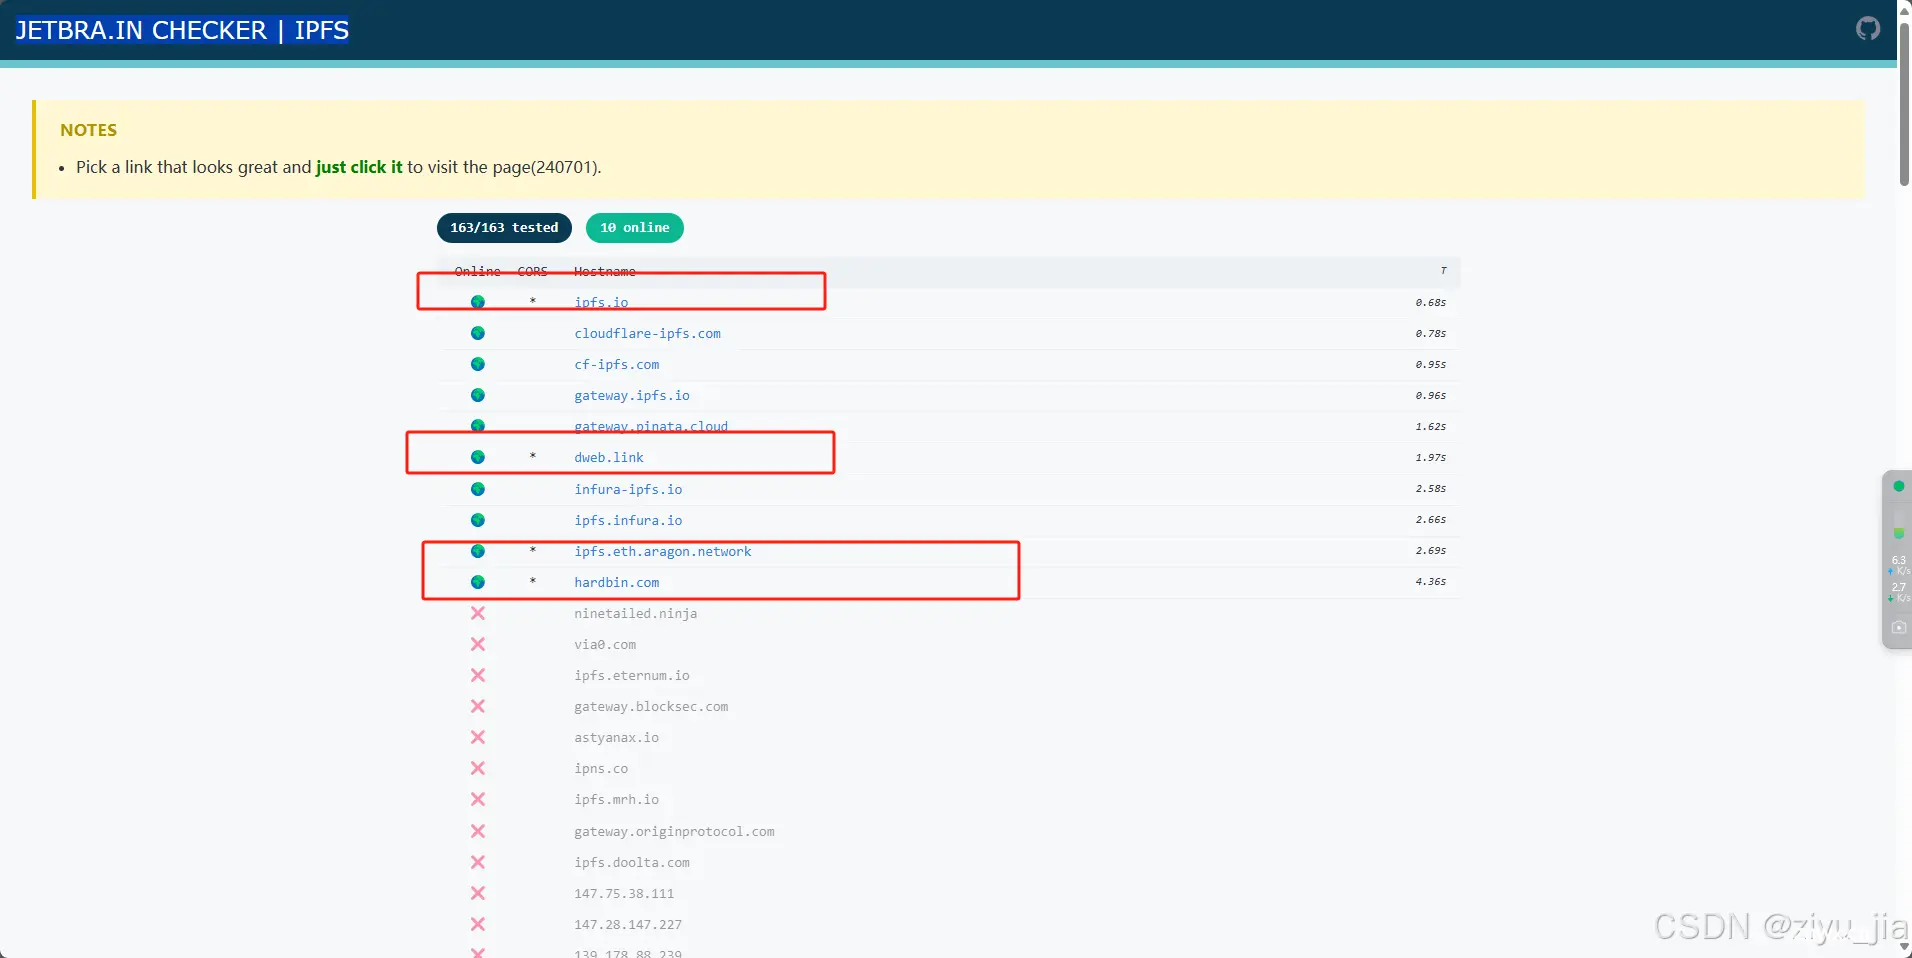Click online globe icon for hardbin.com
Viewport: 1912px width, 958px height.
point(478,582)
